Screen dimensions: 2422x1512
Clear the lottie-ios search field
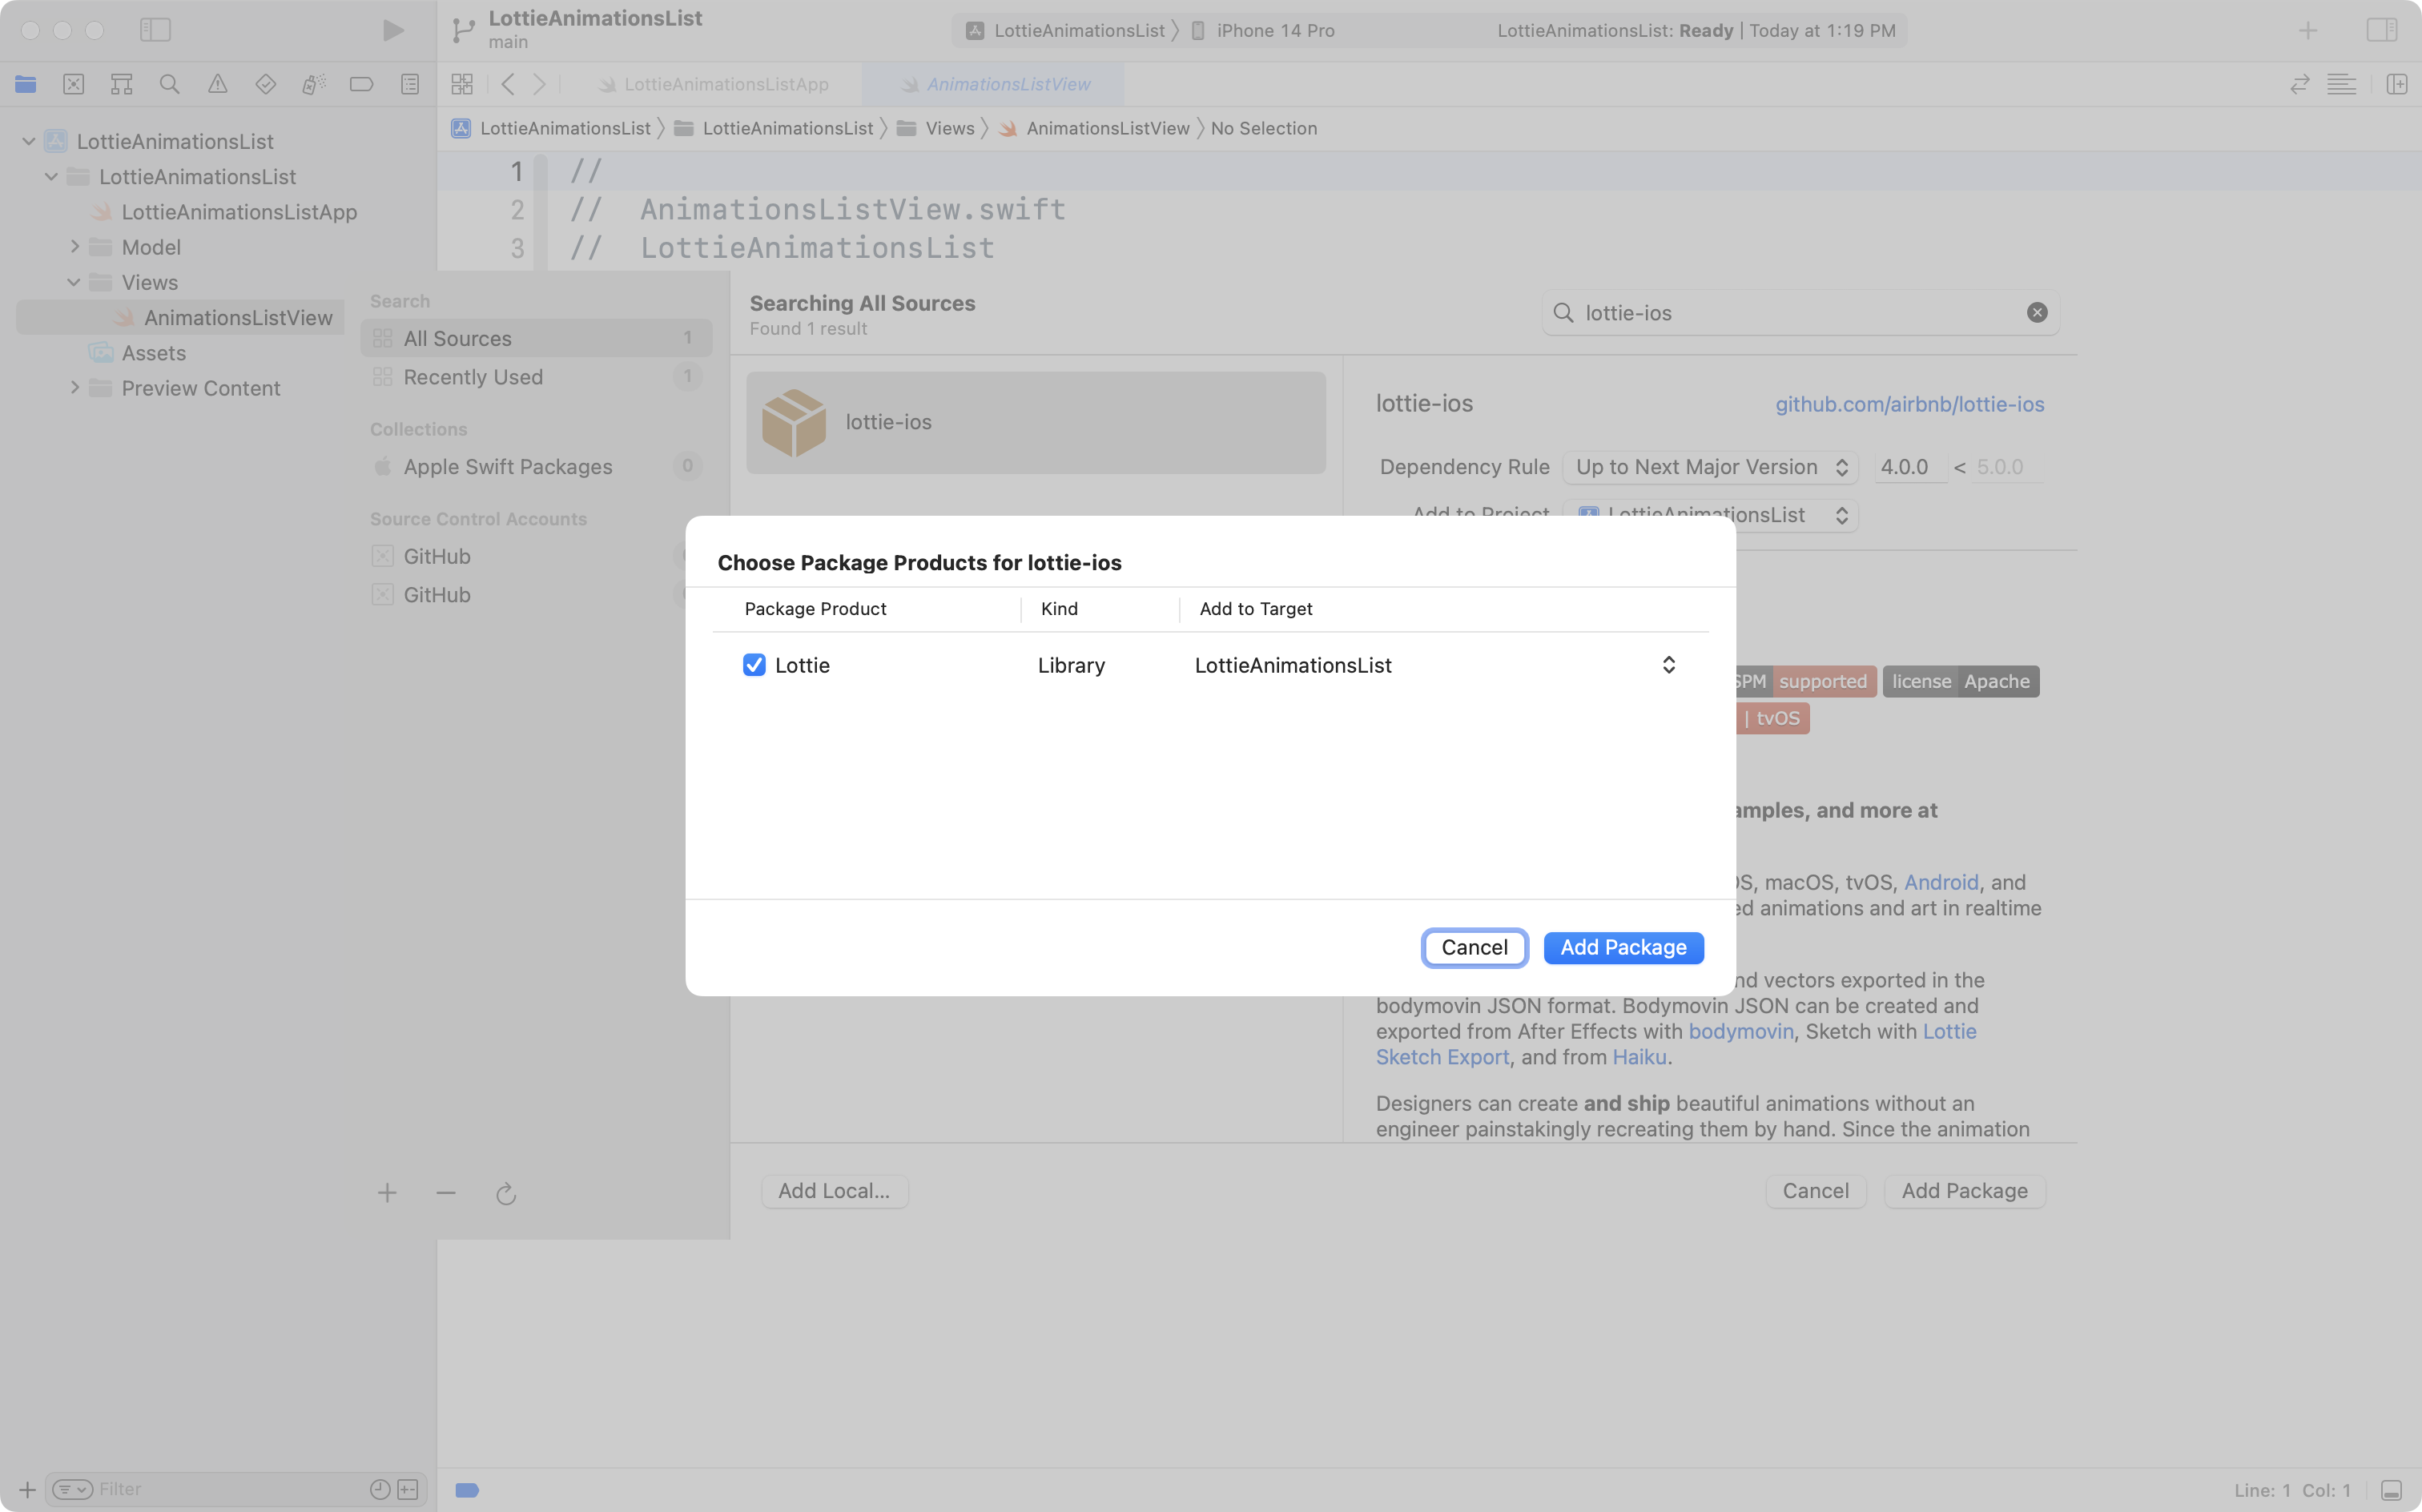click(x=2037, y=312)
